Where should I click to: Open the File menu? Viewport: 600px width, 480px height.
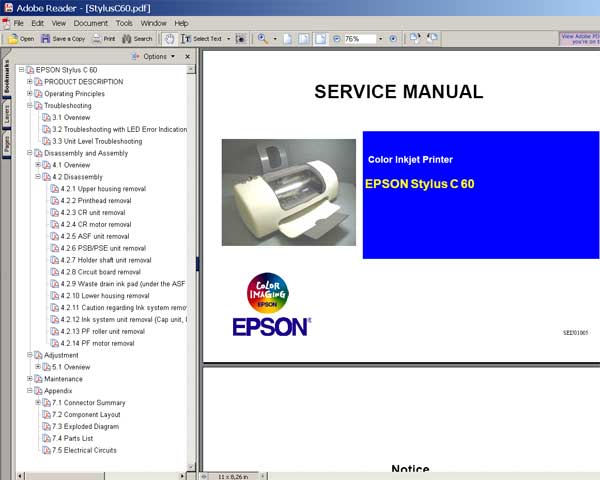tap(19, 23)
